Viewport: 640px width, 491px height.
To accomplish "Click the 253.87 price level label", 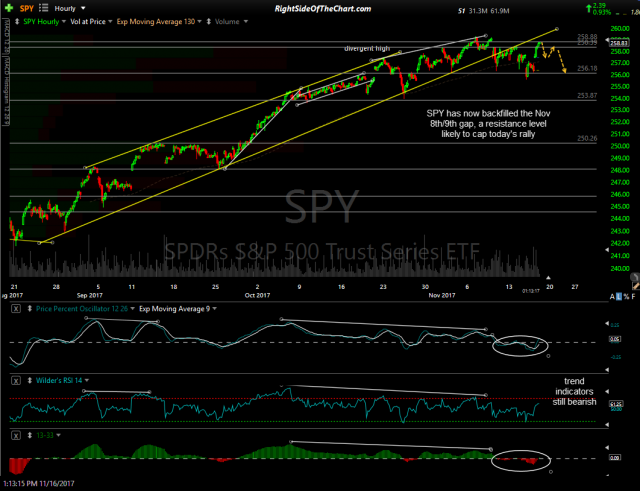I will (587, 96).
